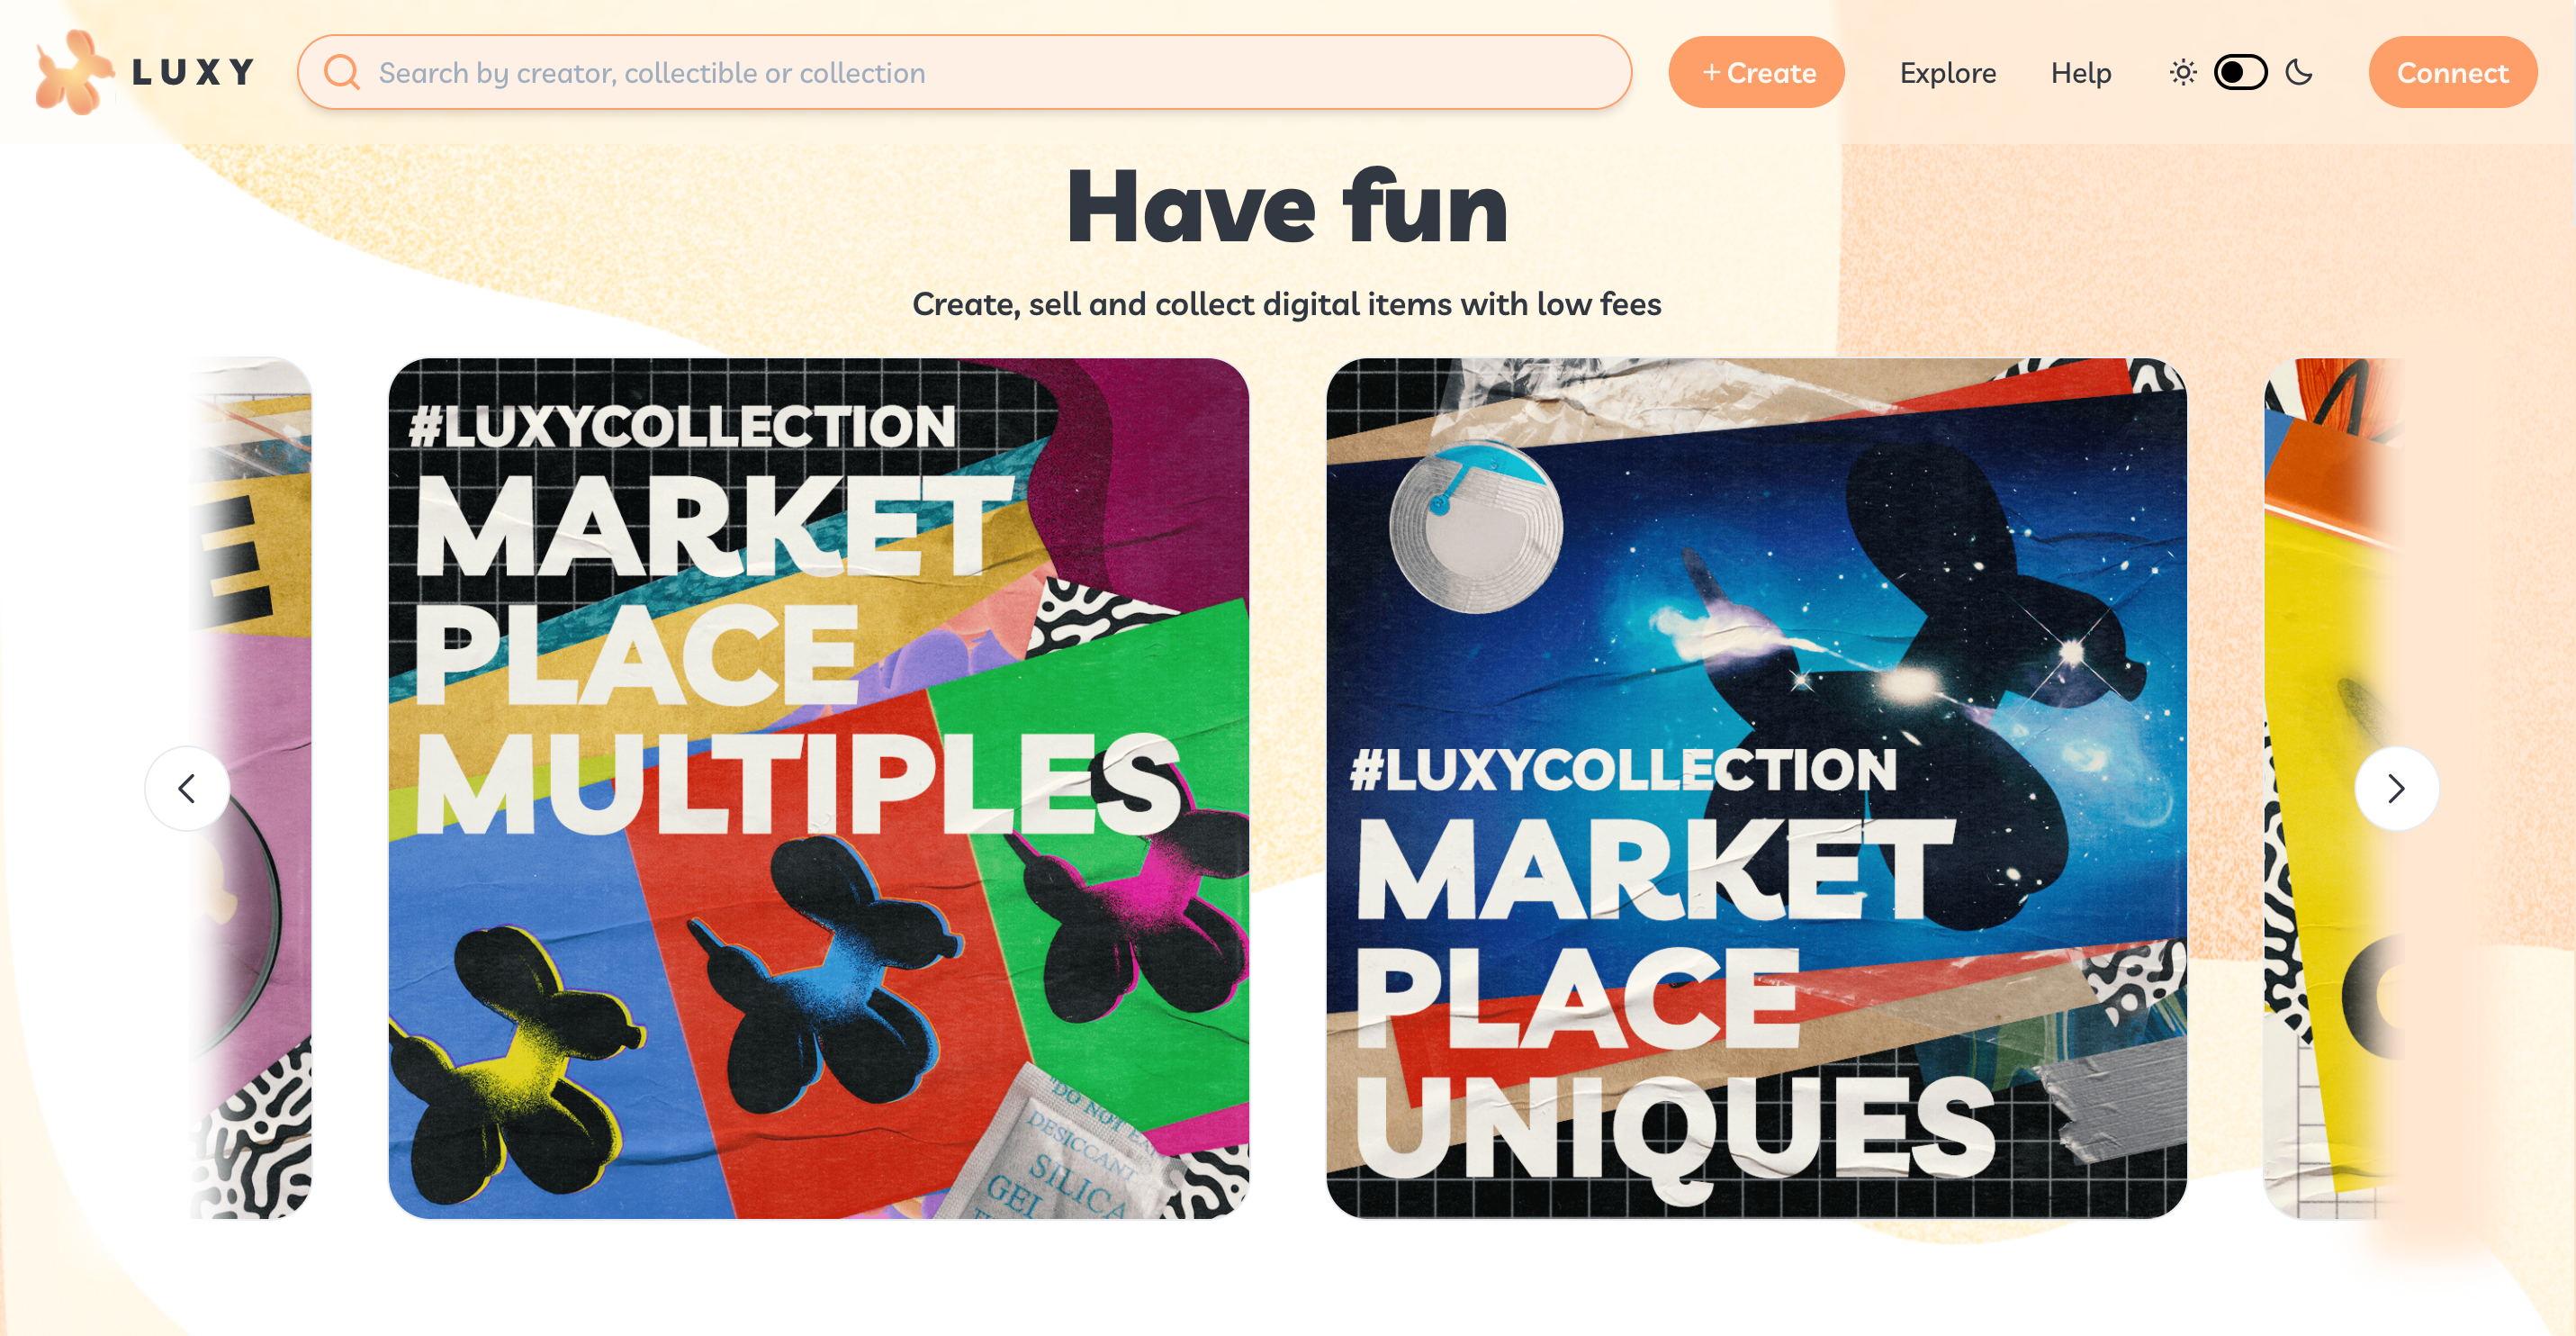Click the LUXY wordmark text
The height and width of the screenshot is (1336, 2576).
click(x=194, y=72)
